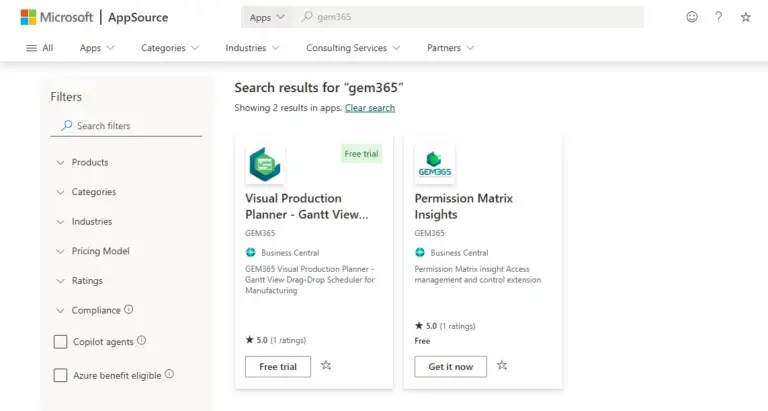Viewport: 768px width, 411px height.
Task: Expand the Ratings filter section
Action: [86, 281]
